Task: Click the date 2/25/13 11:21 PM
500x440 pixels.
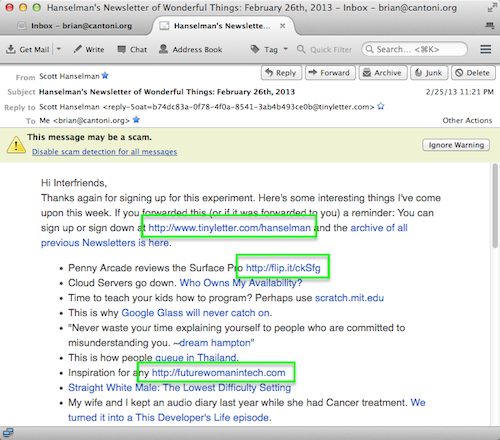Action: click(x=460, y=92)
